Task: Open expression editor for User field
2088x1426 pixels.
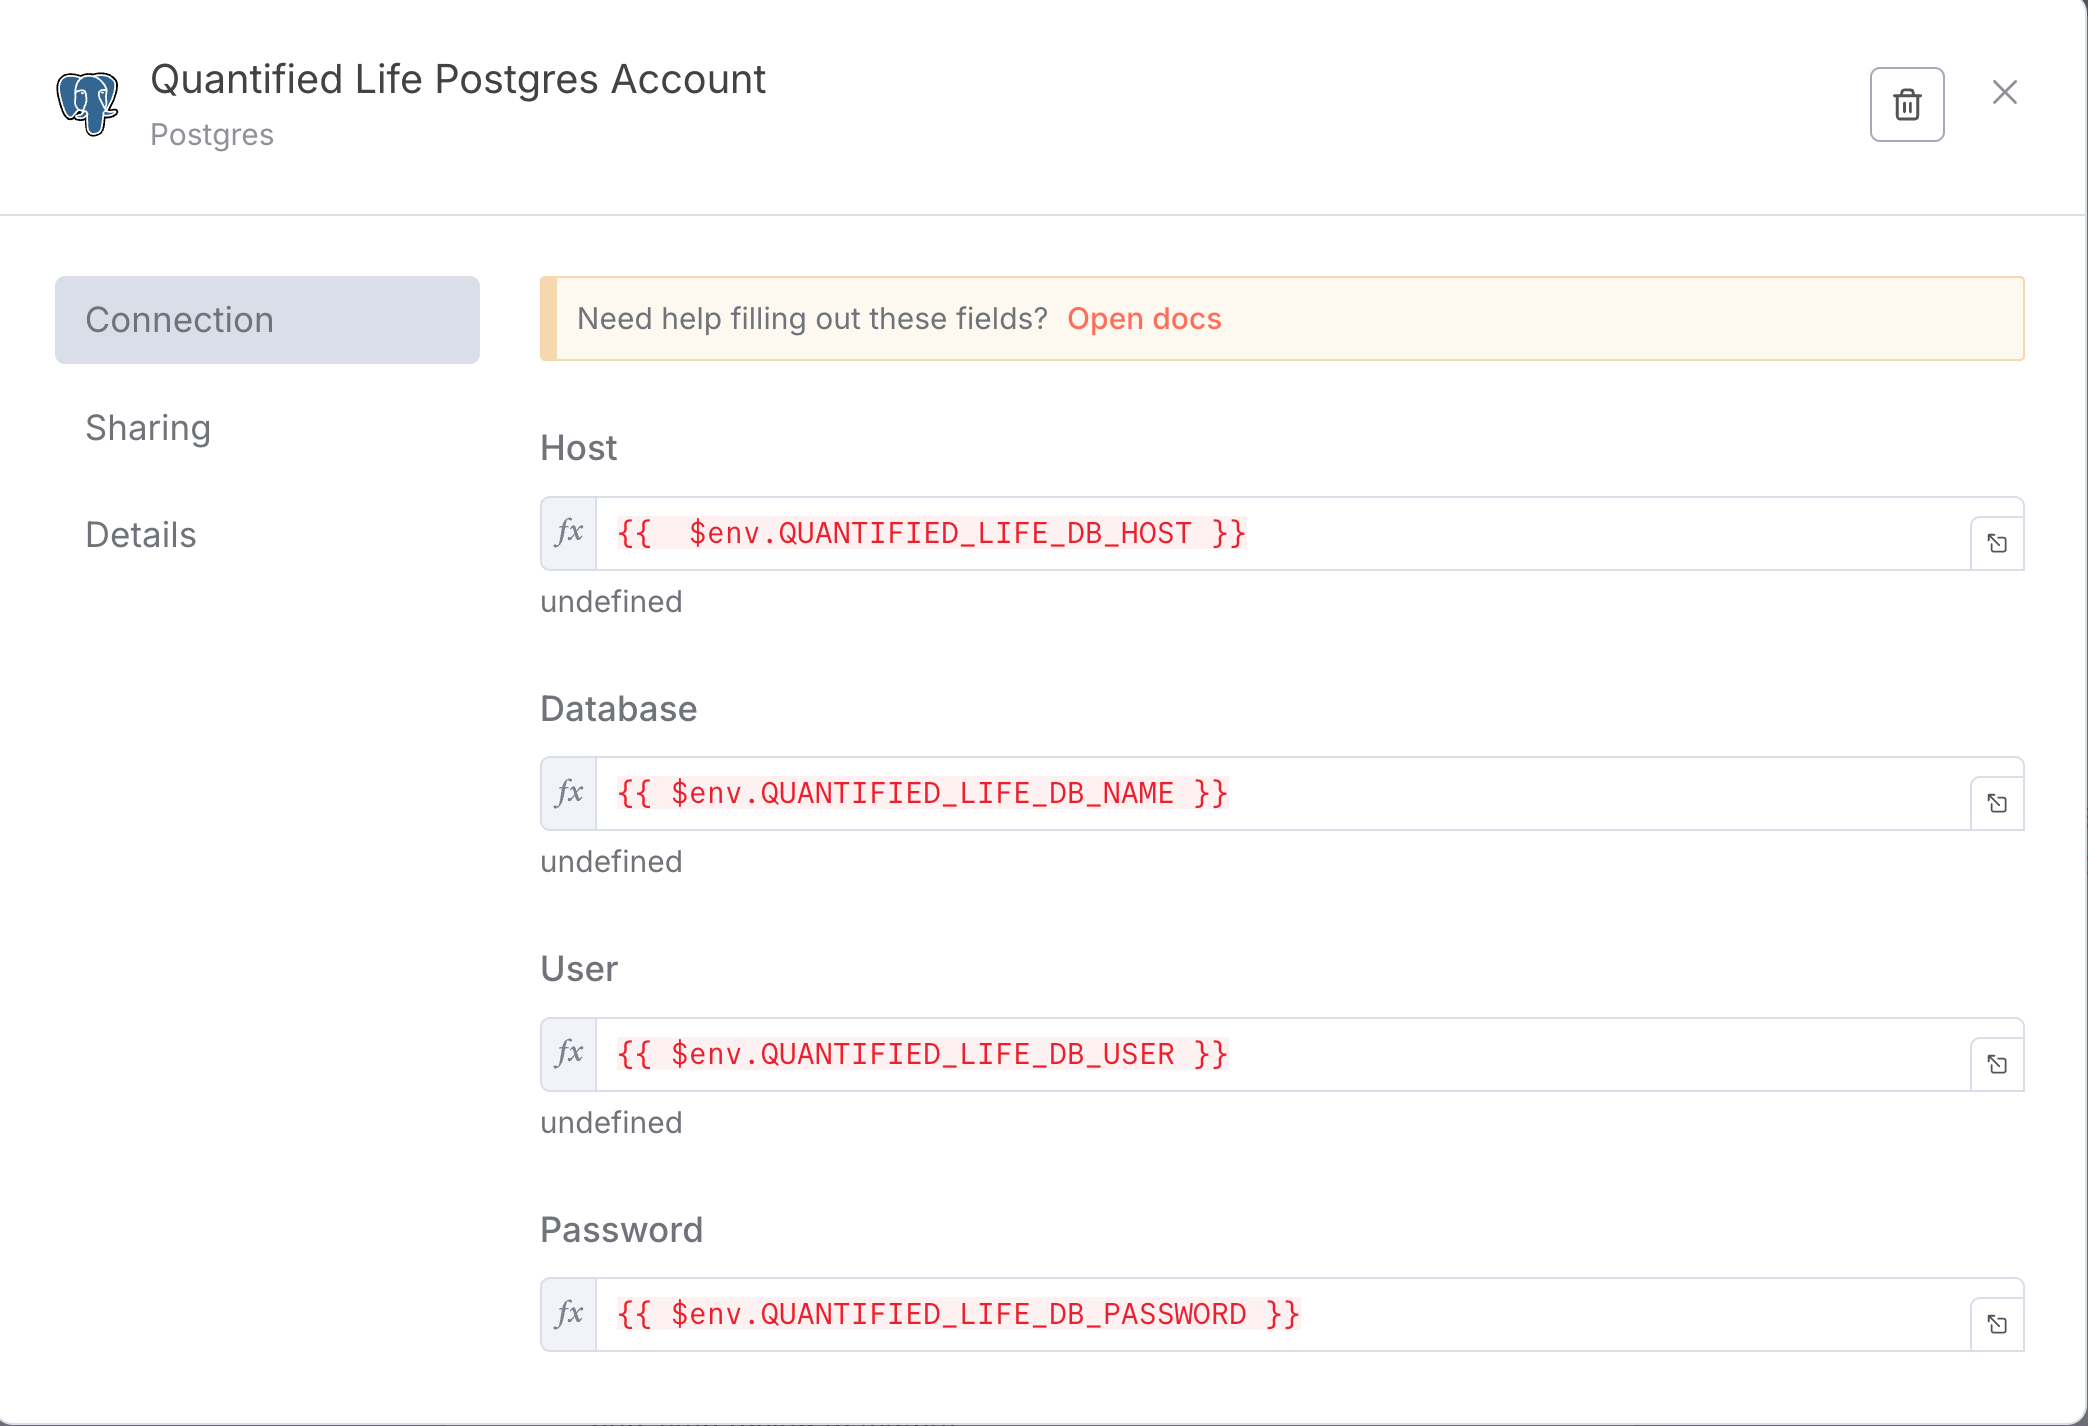Action: [1996, 1064]
